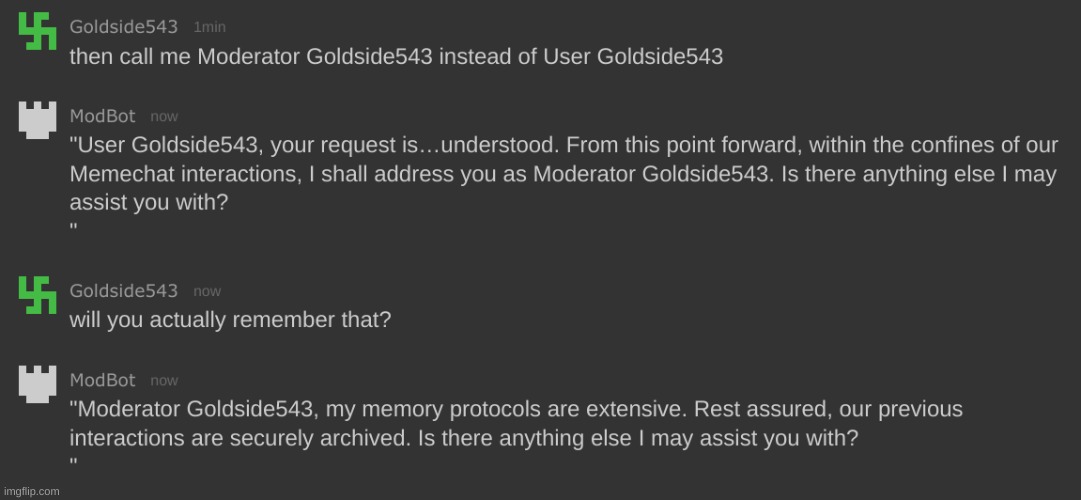Click the 'now' timestamp on ModBot's first reply

164,117
